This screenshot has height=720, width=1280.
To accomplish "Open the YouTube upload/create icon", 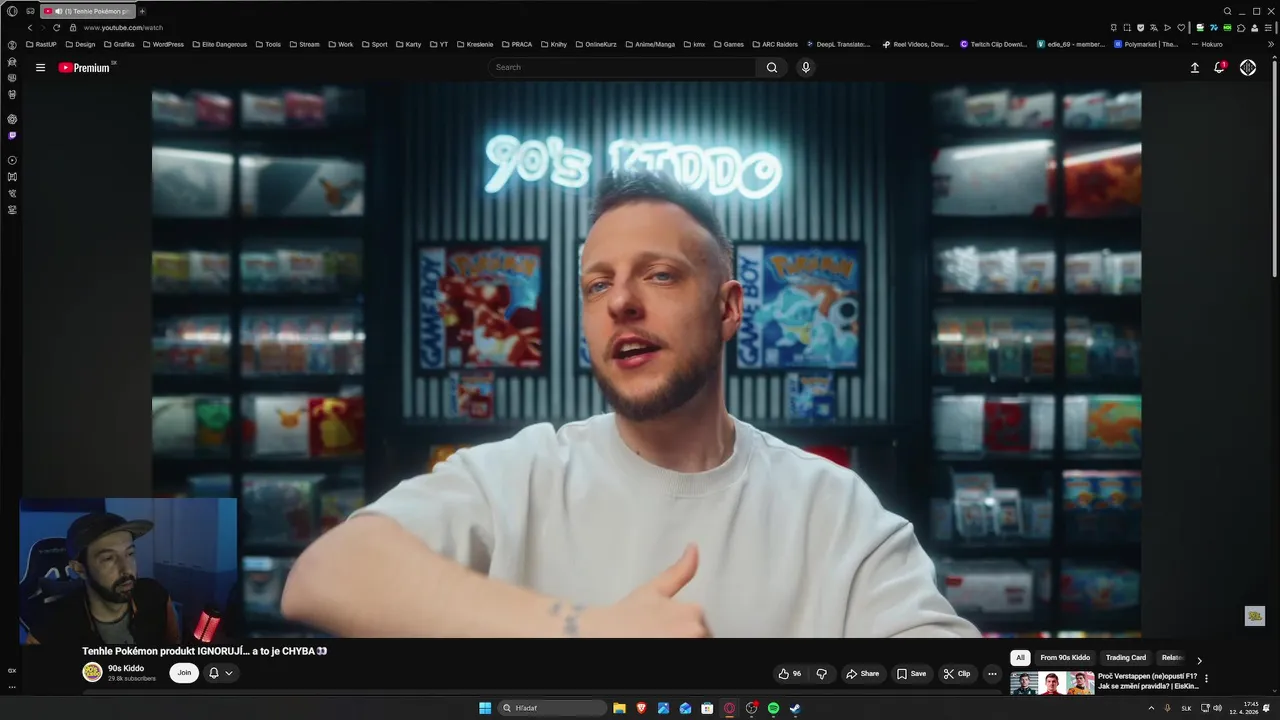I will 1194,67.
